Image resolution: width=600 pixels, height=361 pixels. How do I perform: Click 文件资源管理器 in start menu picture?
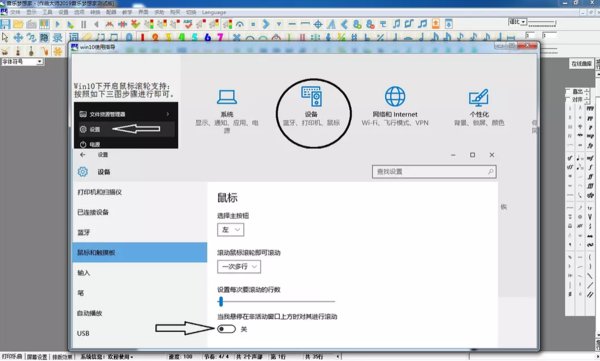107,114
